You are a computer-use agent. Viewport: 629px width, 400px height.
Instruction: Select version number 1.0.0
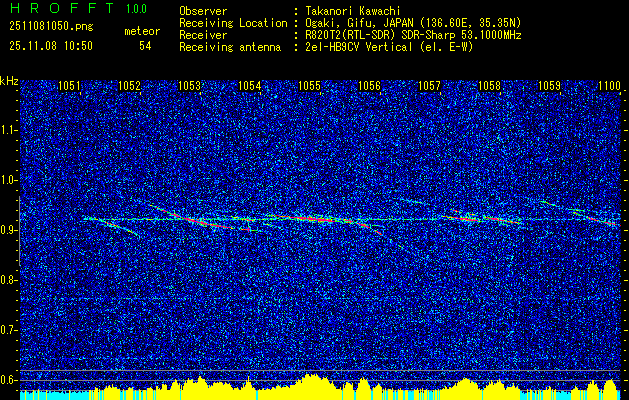(x=136, y=8)
